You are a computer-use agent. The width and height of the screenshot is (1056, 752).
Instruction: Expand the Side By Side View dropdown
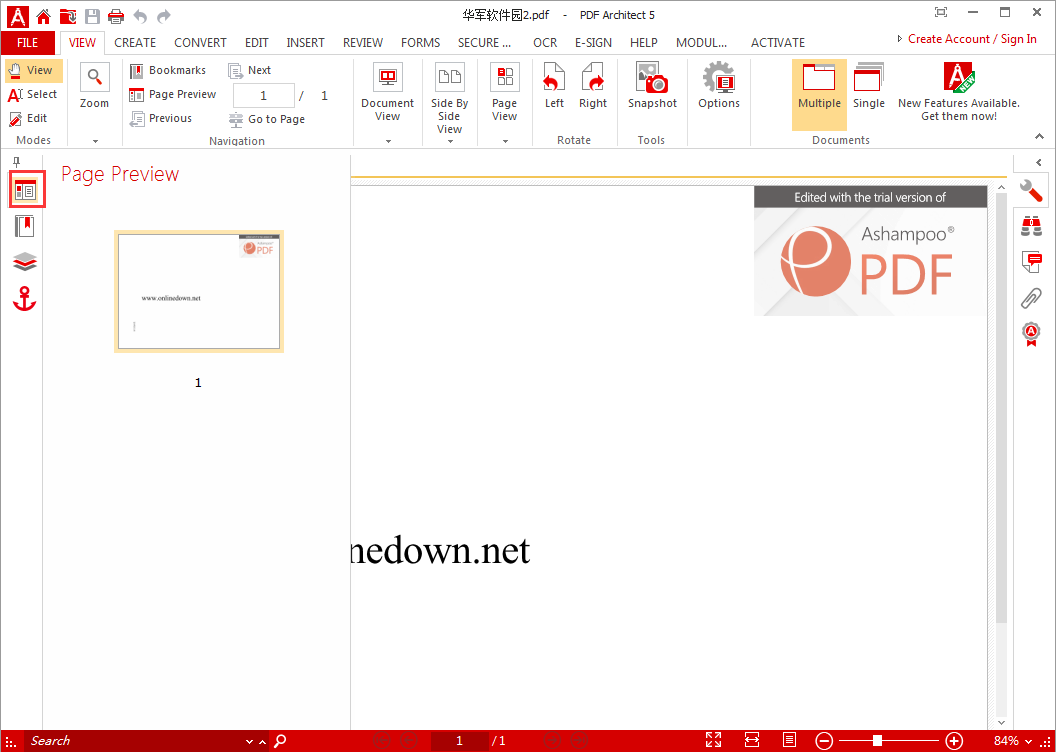click(450, 141)
